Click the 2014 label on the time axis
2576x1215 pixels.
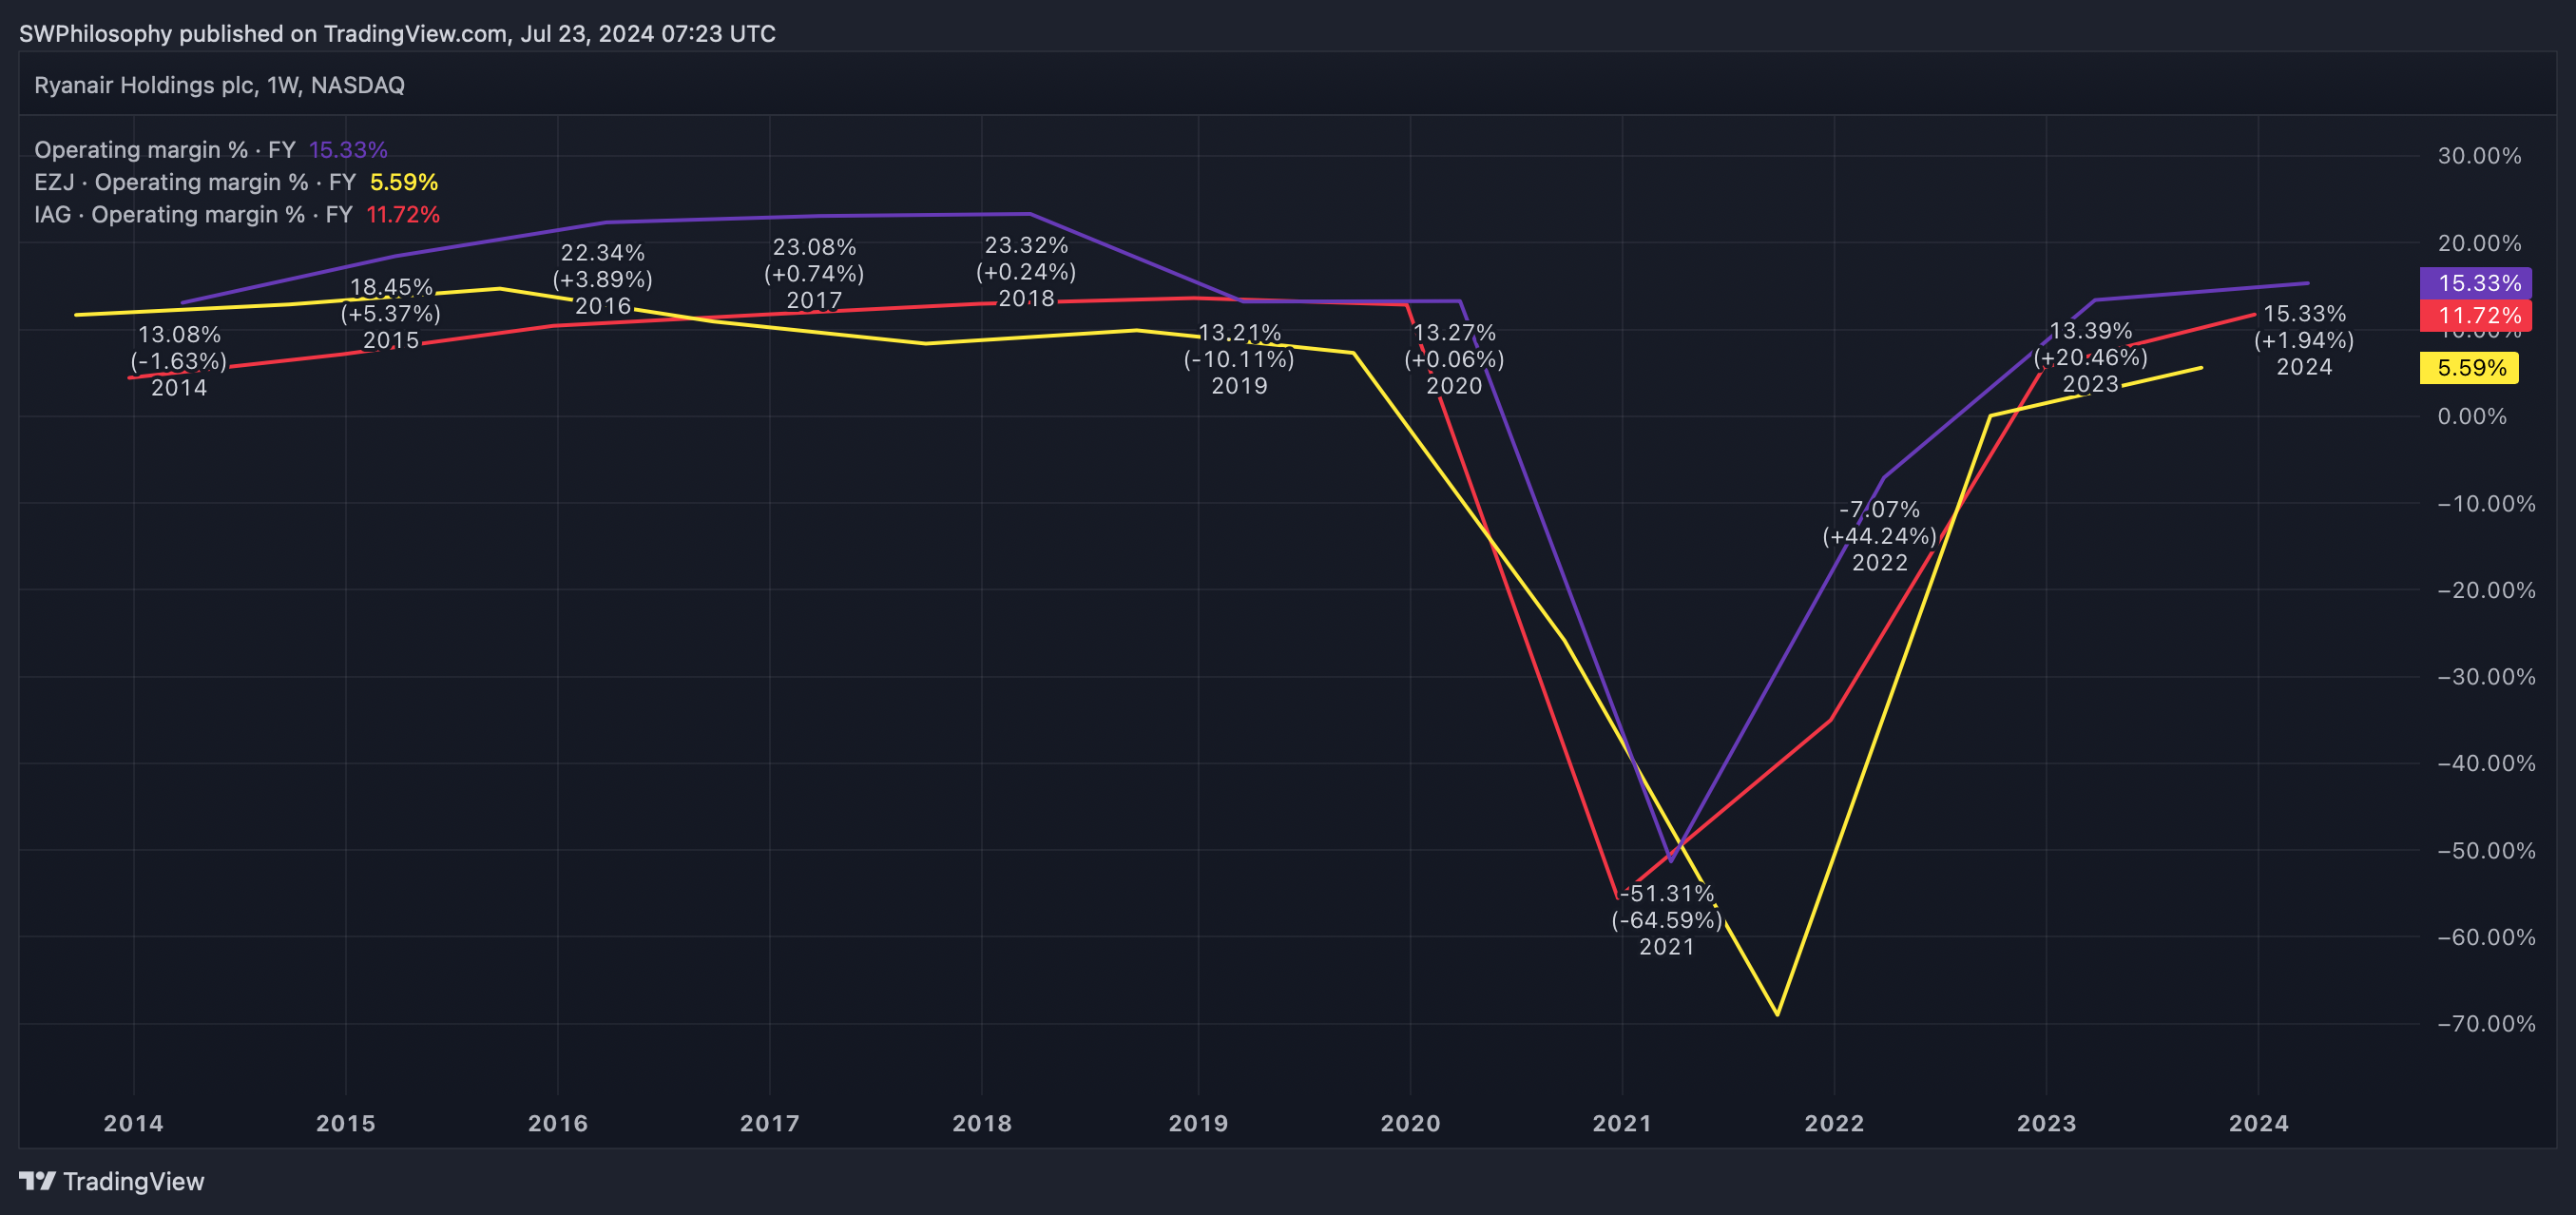click(134, 1123)
